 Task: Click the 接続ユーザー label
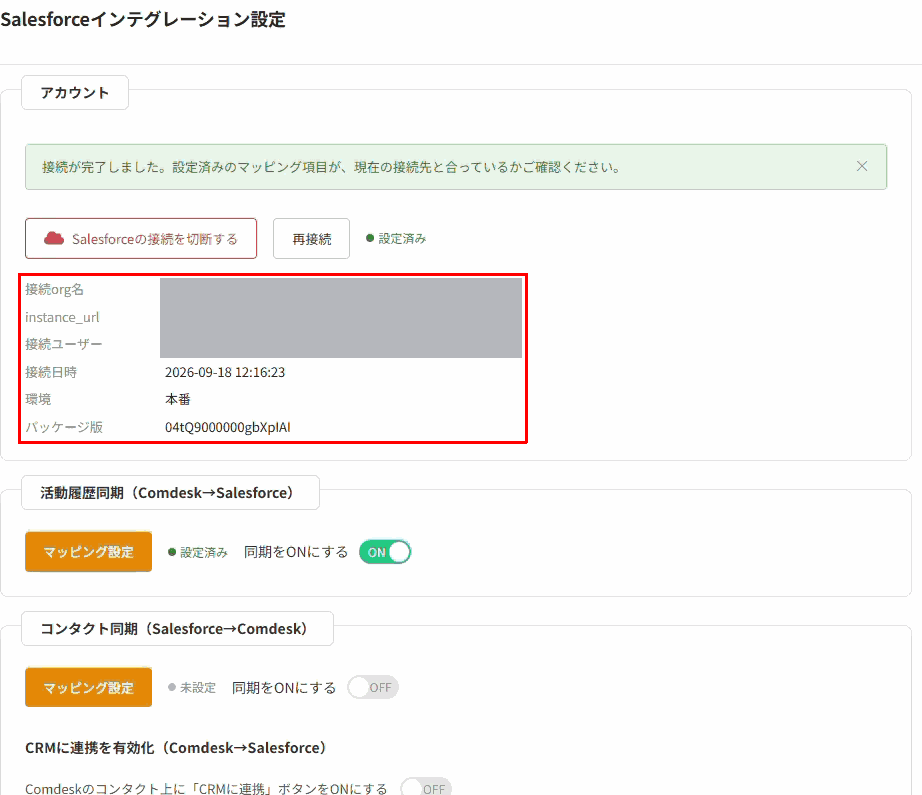64,344
